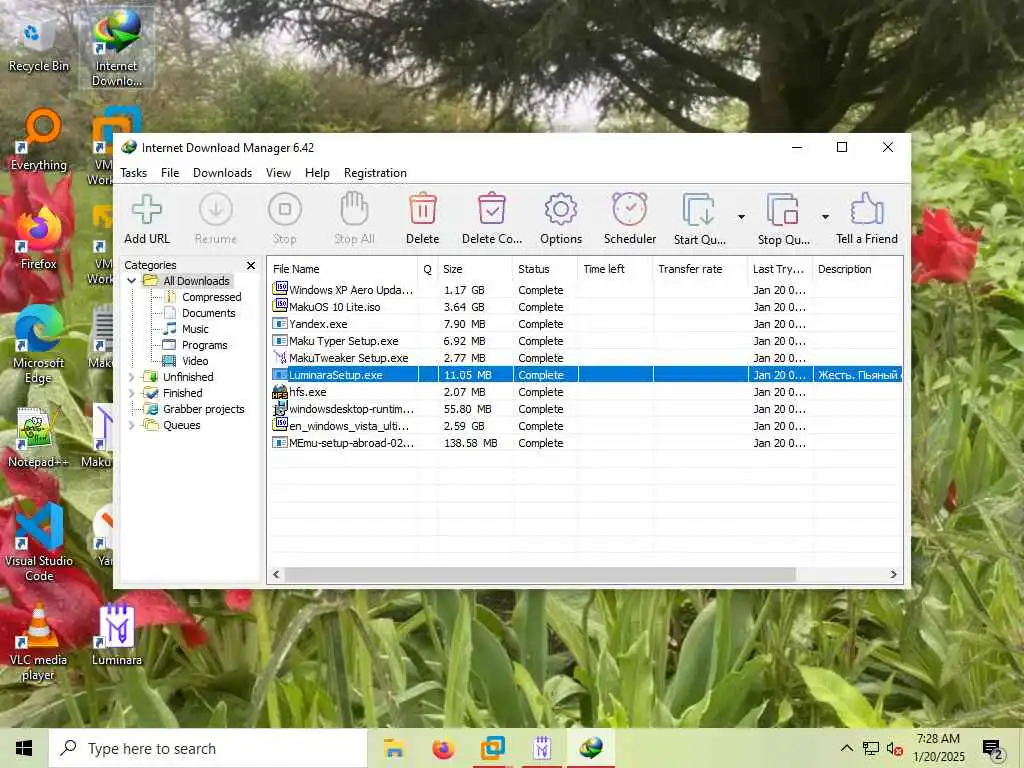Select Notepad++ desktop shortcut
The width and height of the screenshot is (1024, 768).
tap(38, 438)
